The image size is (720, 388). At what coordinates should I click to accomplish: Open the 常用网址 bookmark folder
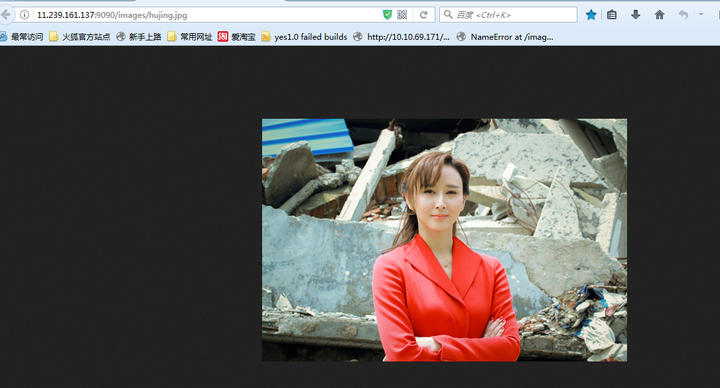(x=190, y=37)
